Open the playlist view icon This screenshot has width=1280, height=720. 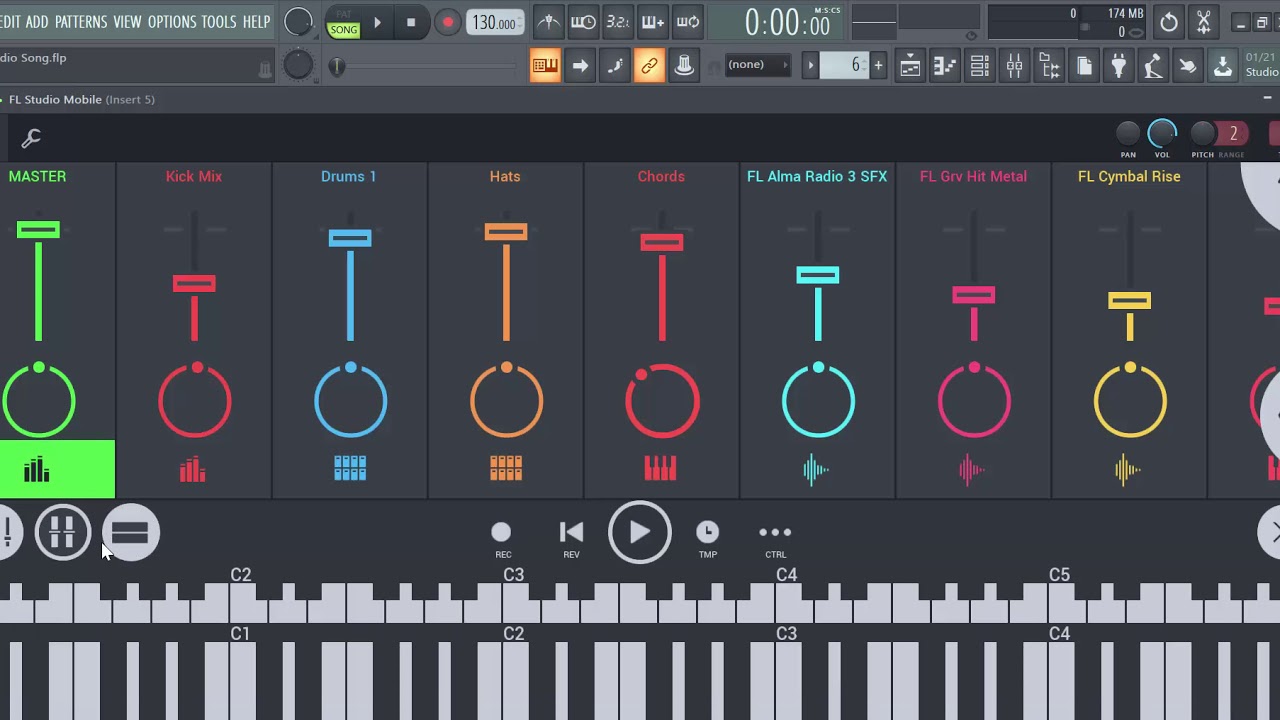point(910,66)
